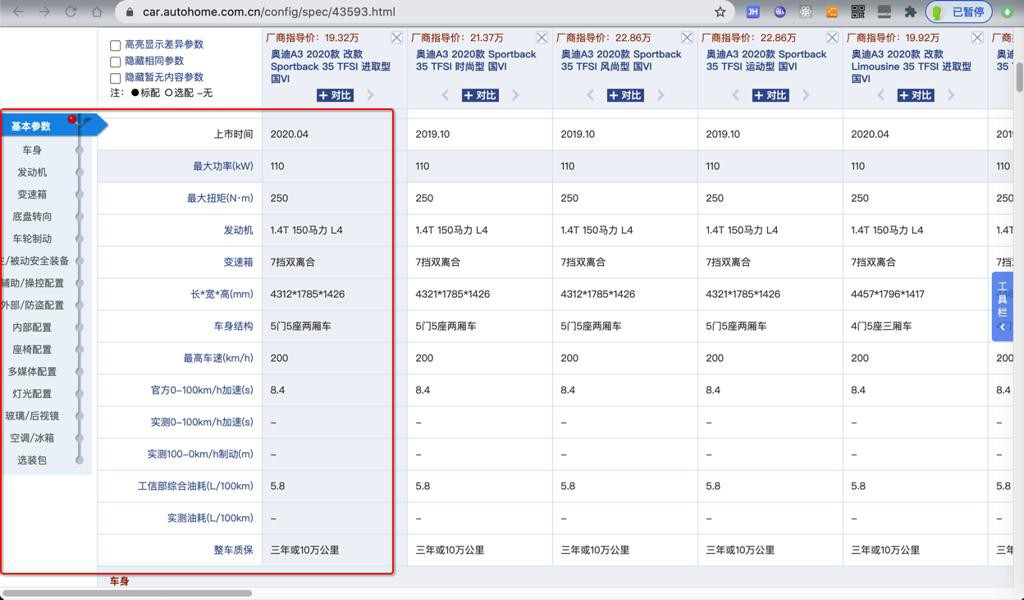Move 时尚型 column right with arrow
The width and height of the screenshot is (1024, 600).
click(515, 95)
